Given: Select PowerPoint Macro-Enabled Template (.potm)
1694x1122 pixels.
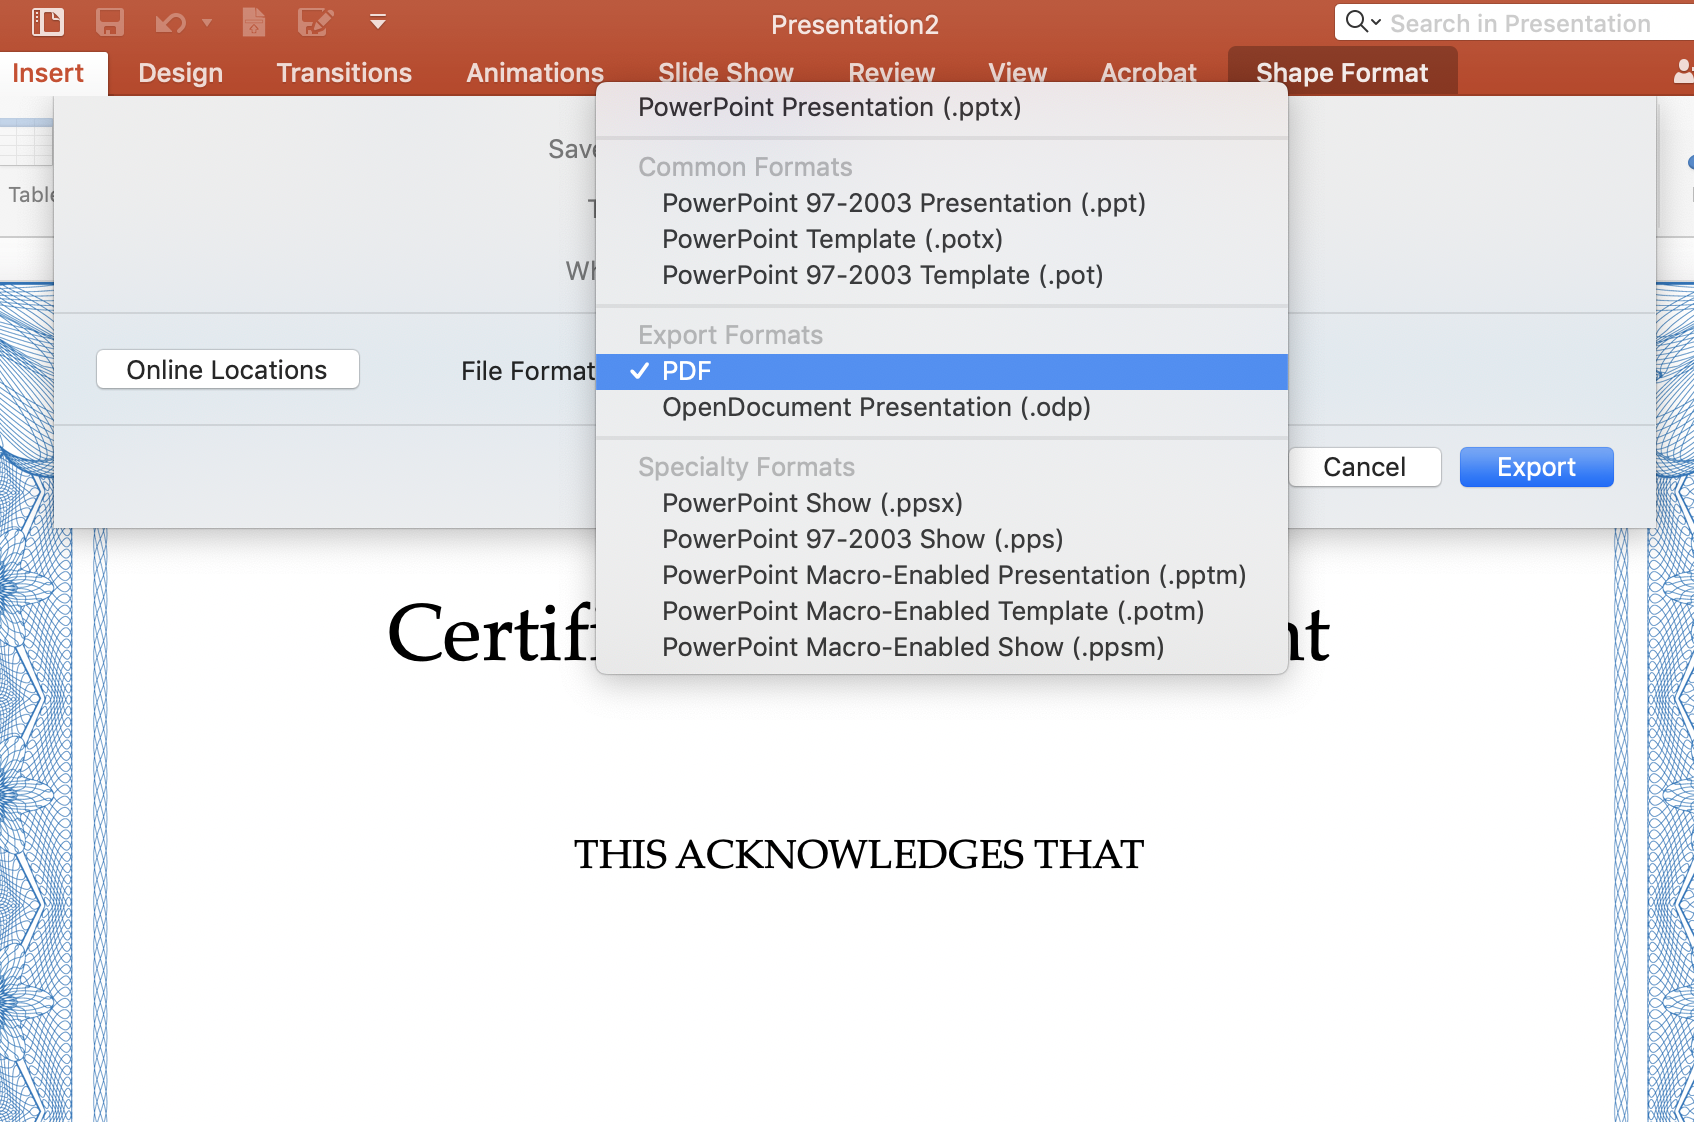Looking at the screenshot, I should [942, 611].
